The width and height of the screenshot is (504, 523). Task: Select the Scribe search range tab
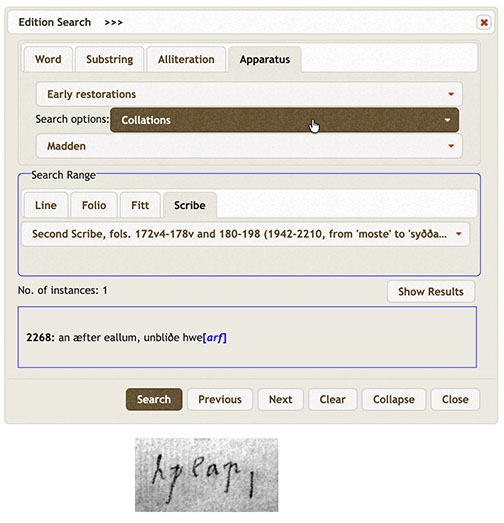pos(190,205)
